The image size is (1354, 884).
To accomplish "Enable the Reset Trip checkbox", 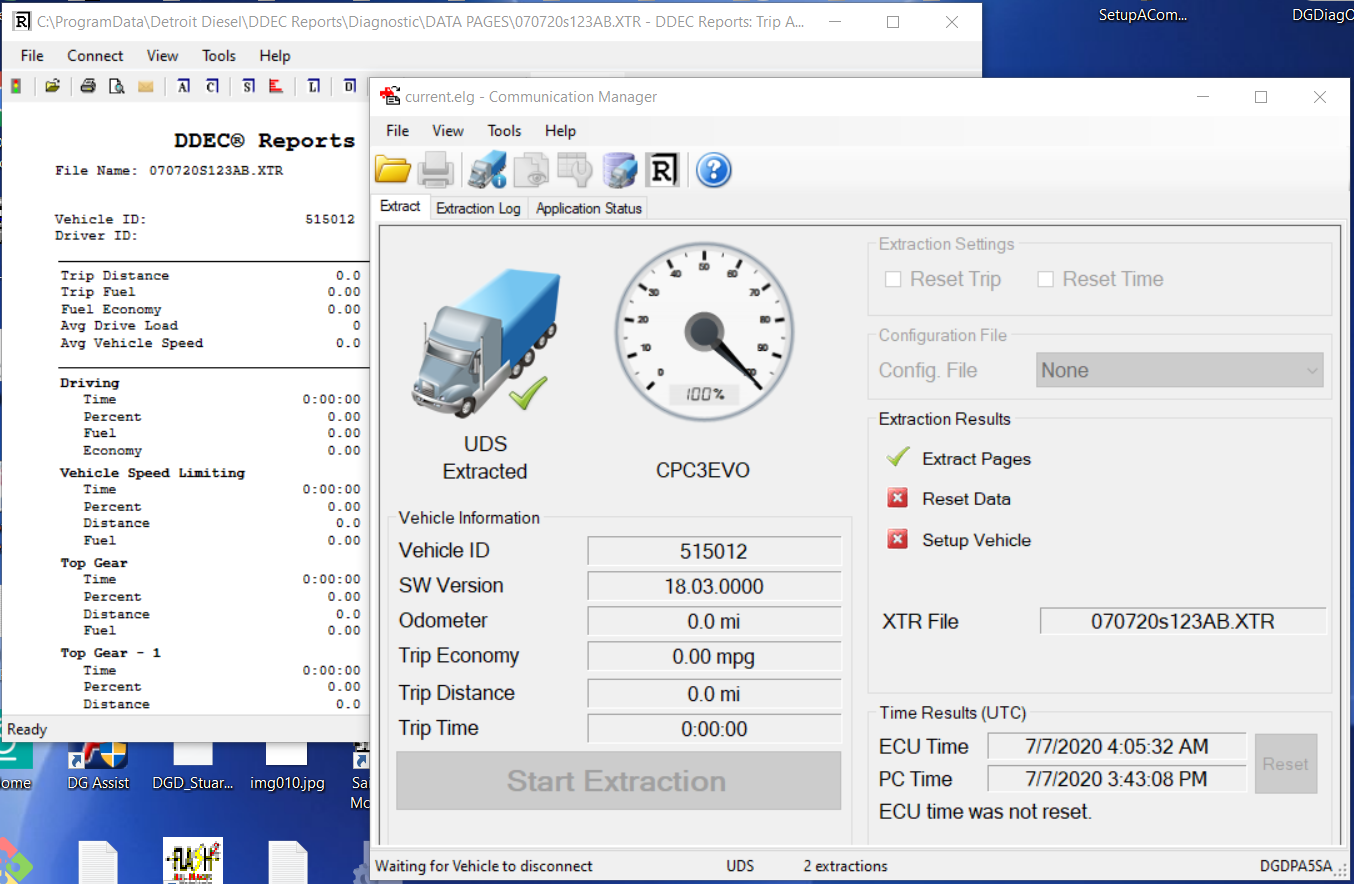I will [893, 280].
